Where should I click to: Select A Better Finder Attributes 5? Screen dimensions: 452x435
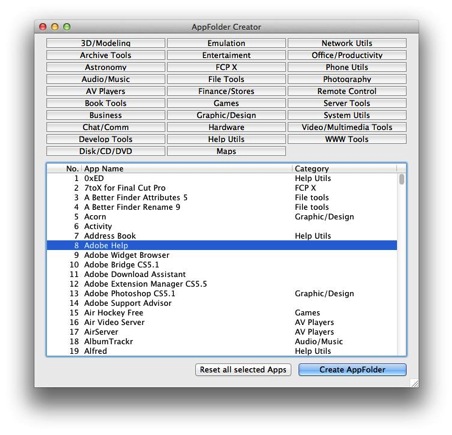click(222, 198)
